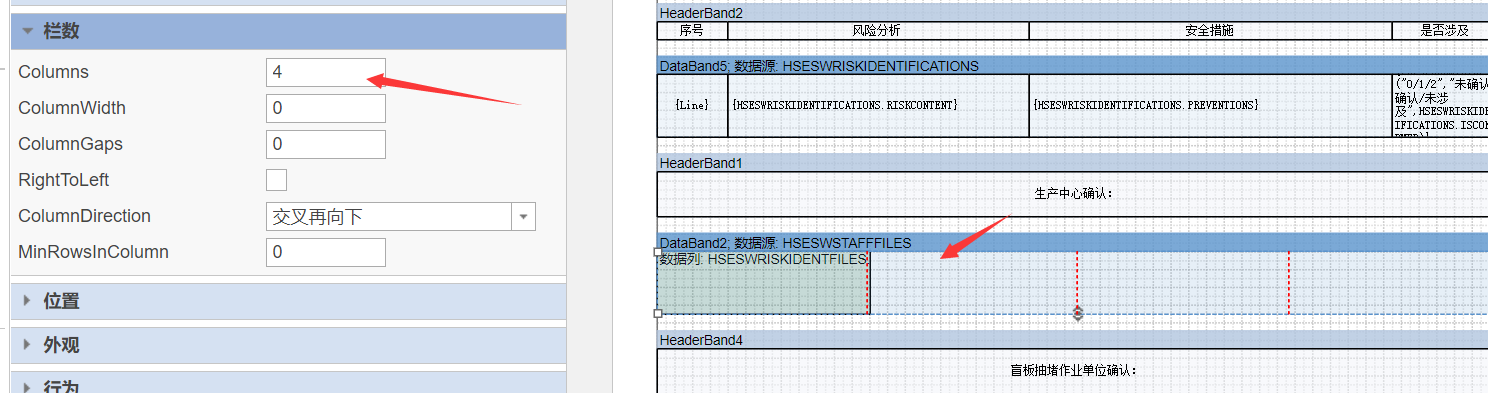Expand the 外观 section

(x=288, y=345)
